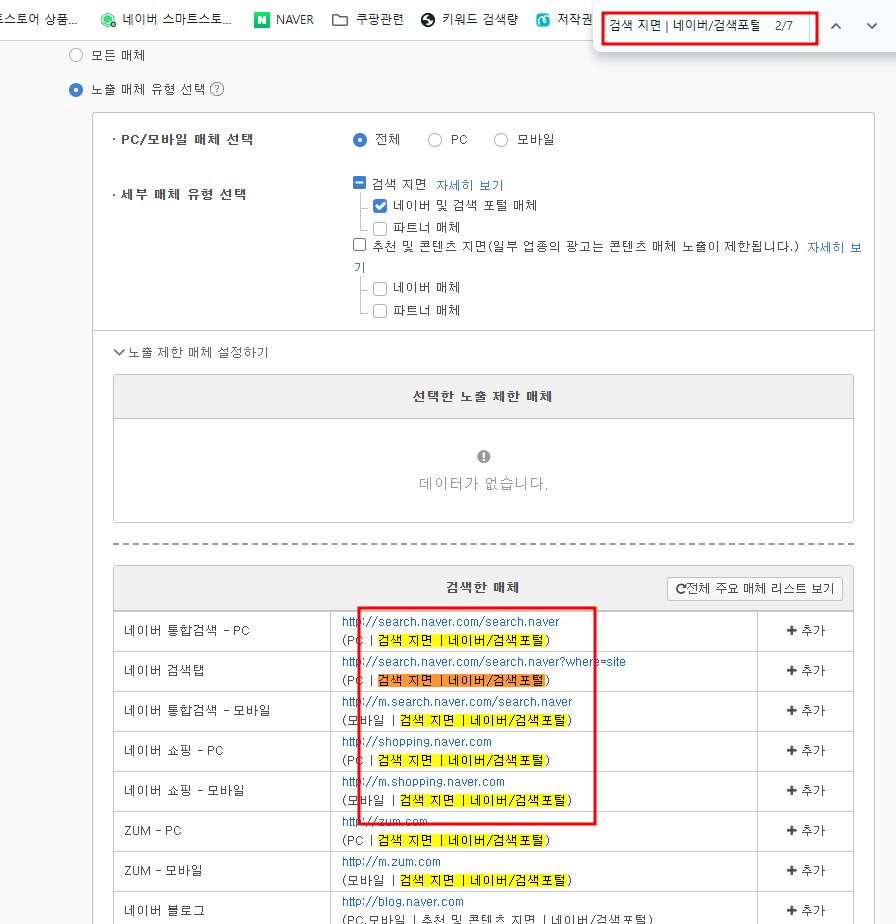Open the search.naver.com/search.naver link
The height and width of the screenshot is (924, 896).
pyautogui.click(x=450, y=622)
